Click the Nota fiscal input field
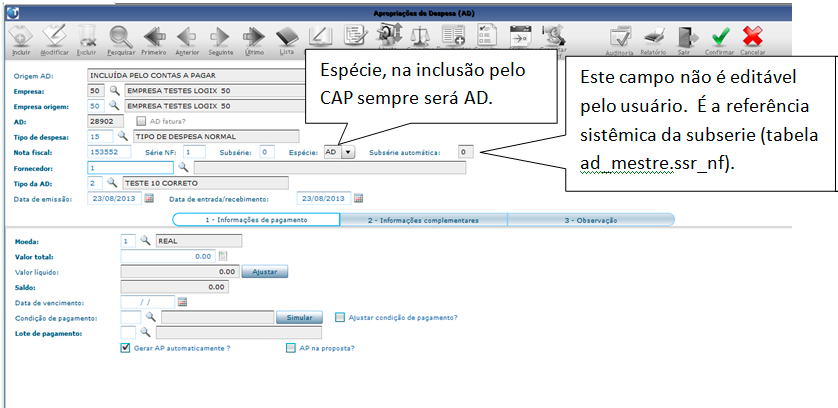Screen dimensions: 838x408 [x=109, y=152]
